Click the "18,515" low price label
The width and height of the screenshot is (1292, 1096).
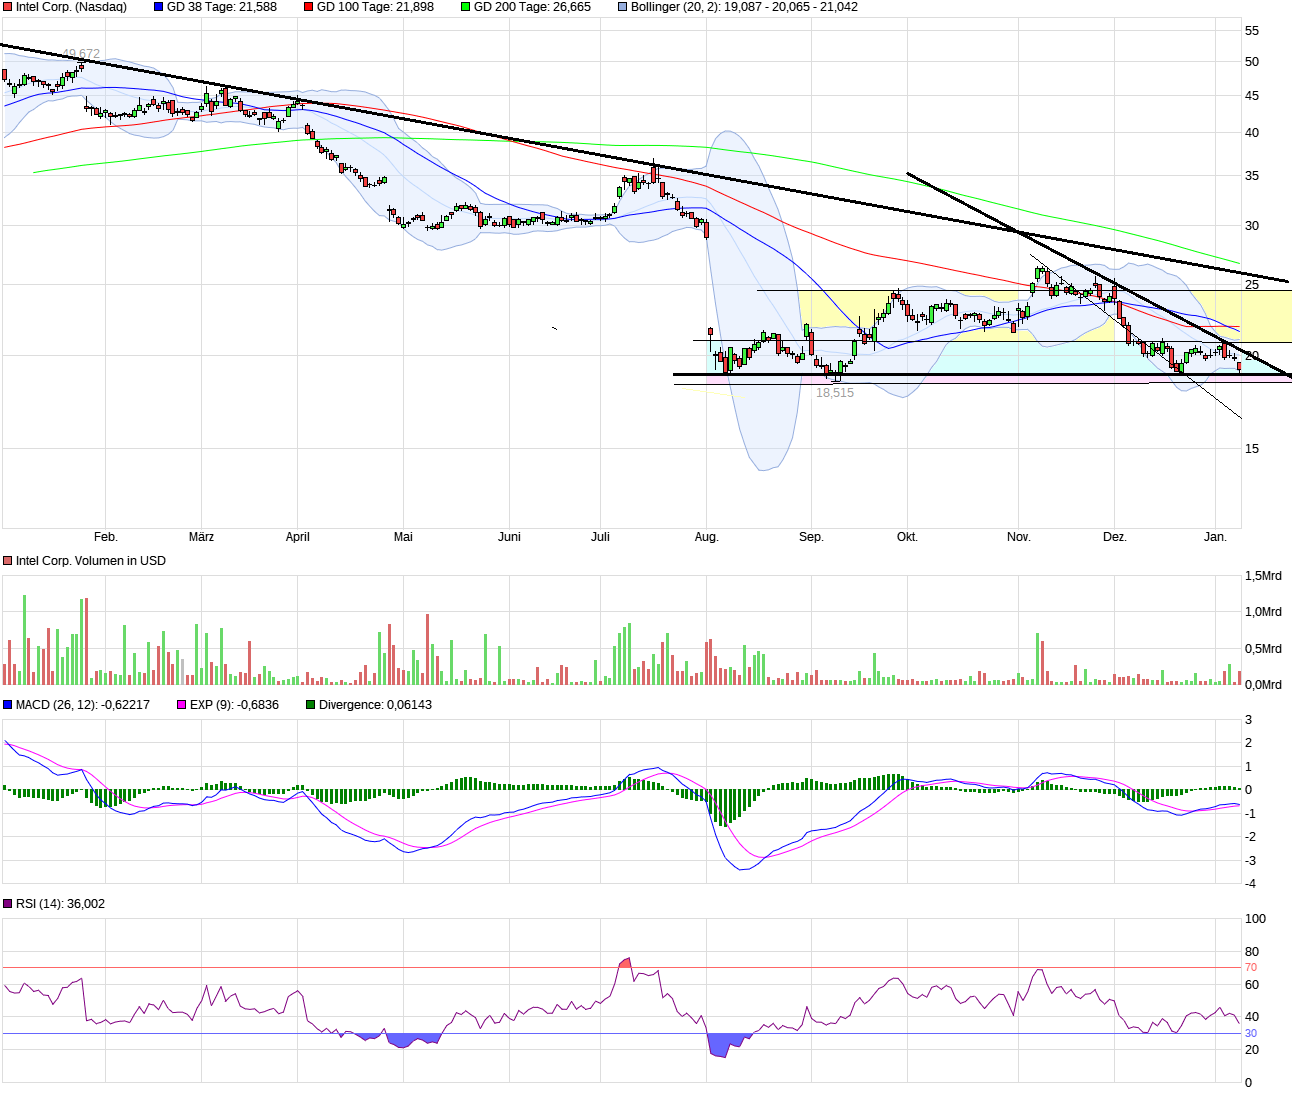[836, 393]
